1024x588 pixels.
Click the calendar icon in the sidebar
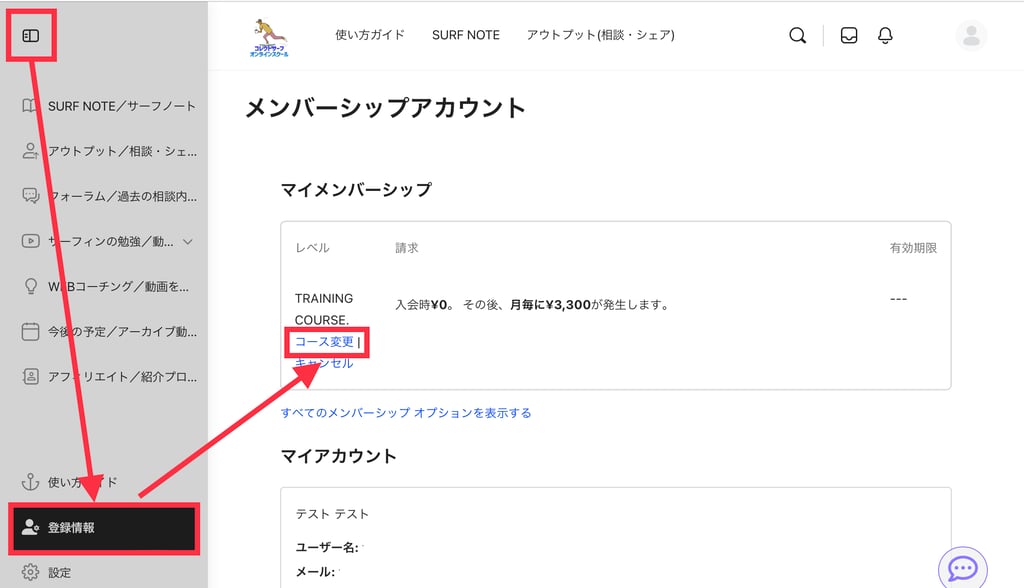30,331
